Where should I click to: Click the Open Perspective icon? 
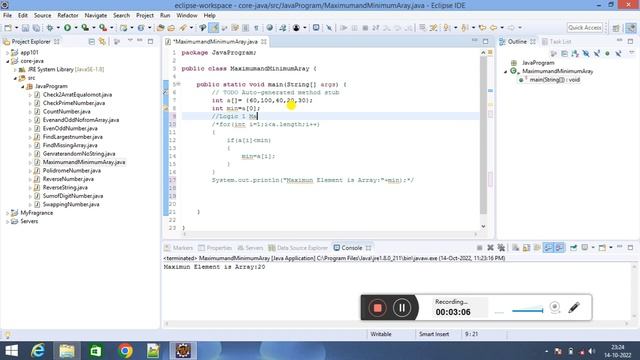tap(616, 28)
